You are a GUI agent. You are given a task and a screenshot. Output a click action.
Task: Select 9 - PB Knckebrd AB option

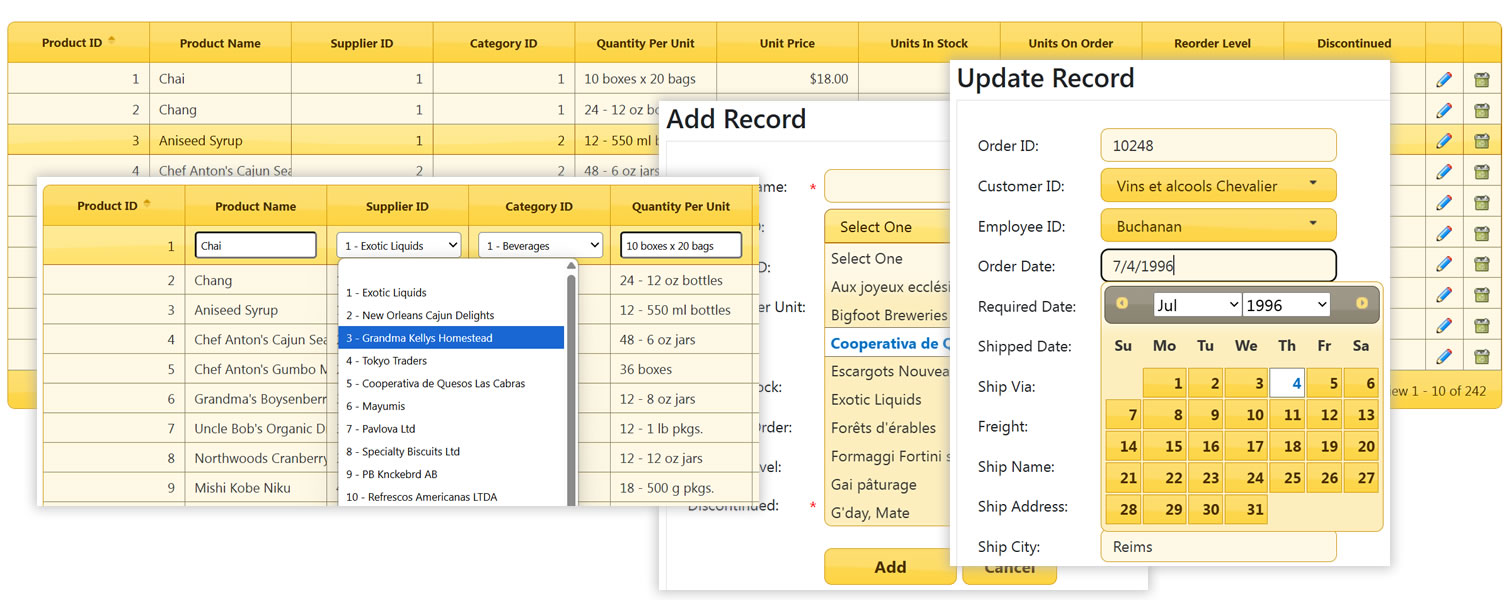tap(451, 474)
